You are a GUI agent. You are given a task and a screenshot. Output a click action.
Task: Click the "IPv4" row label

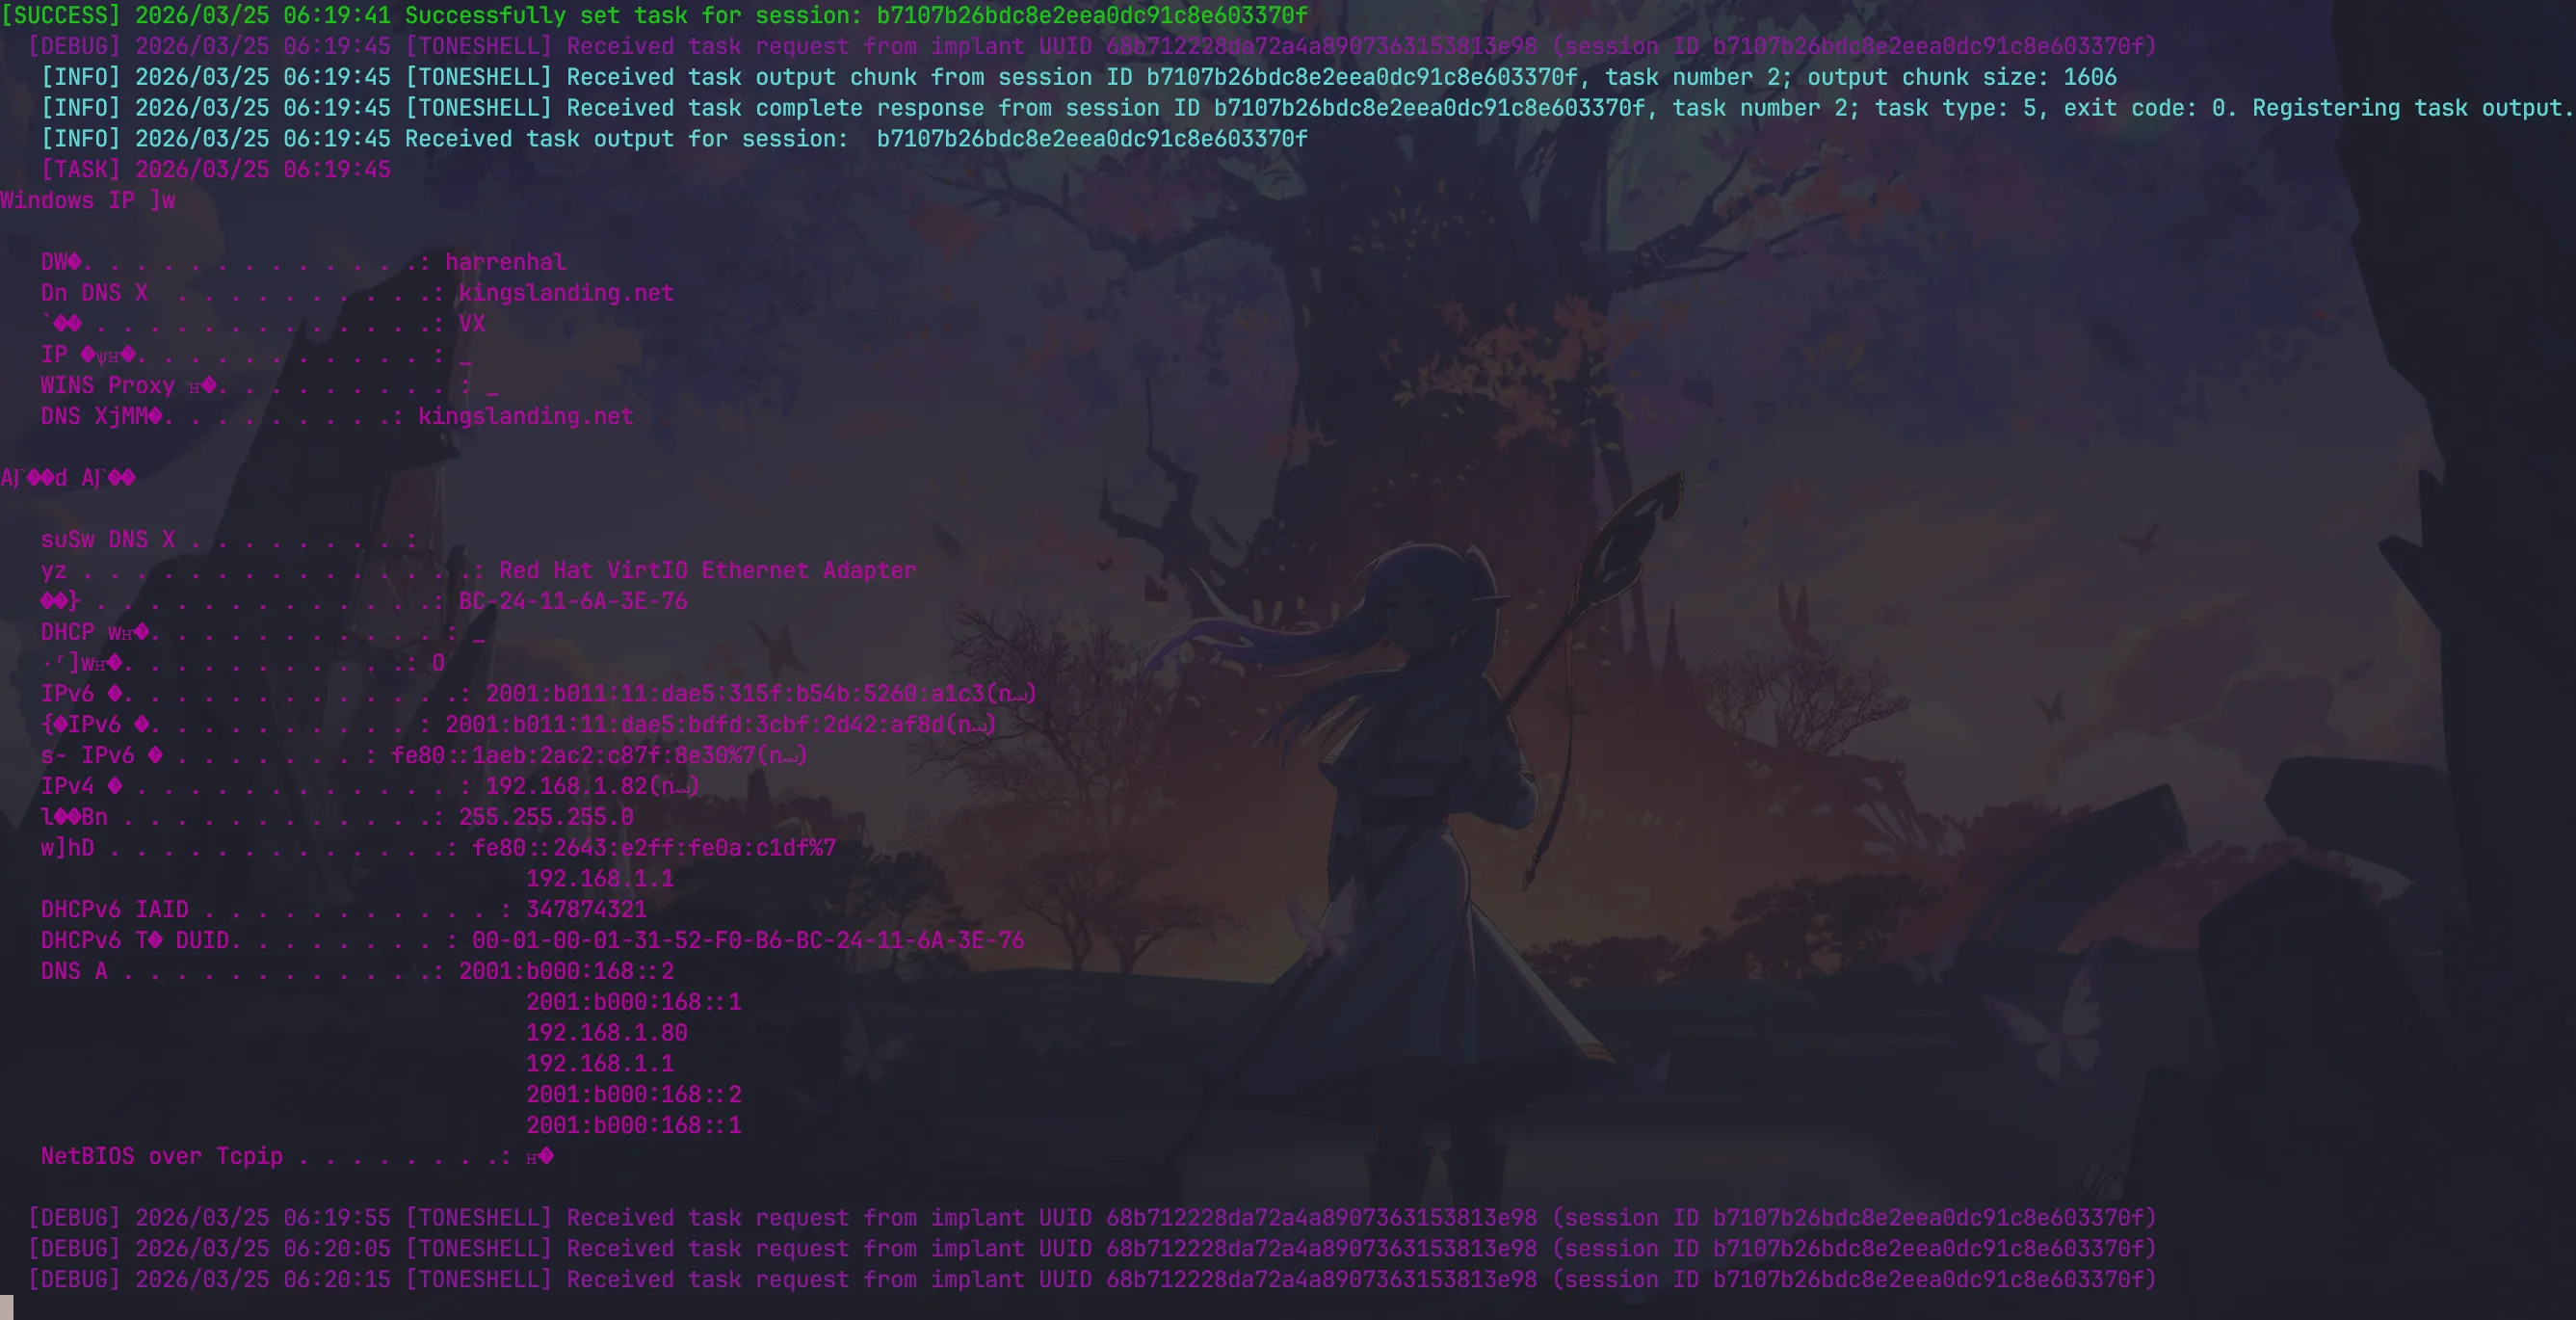pos(67,787)
